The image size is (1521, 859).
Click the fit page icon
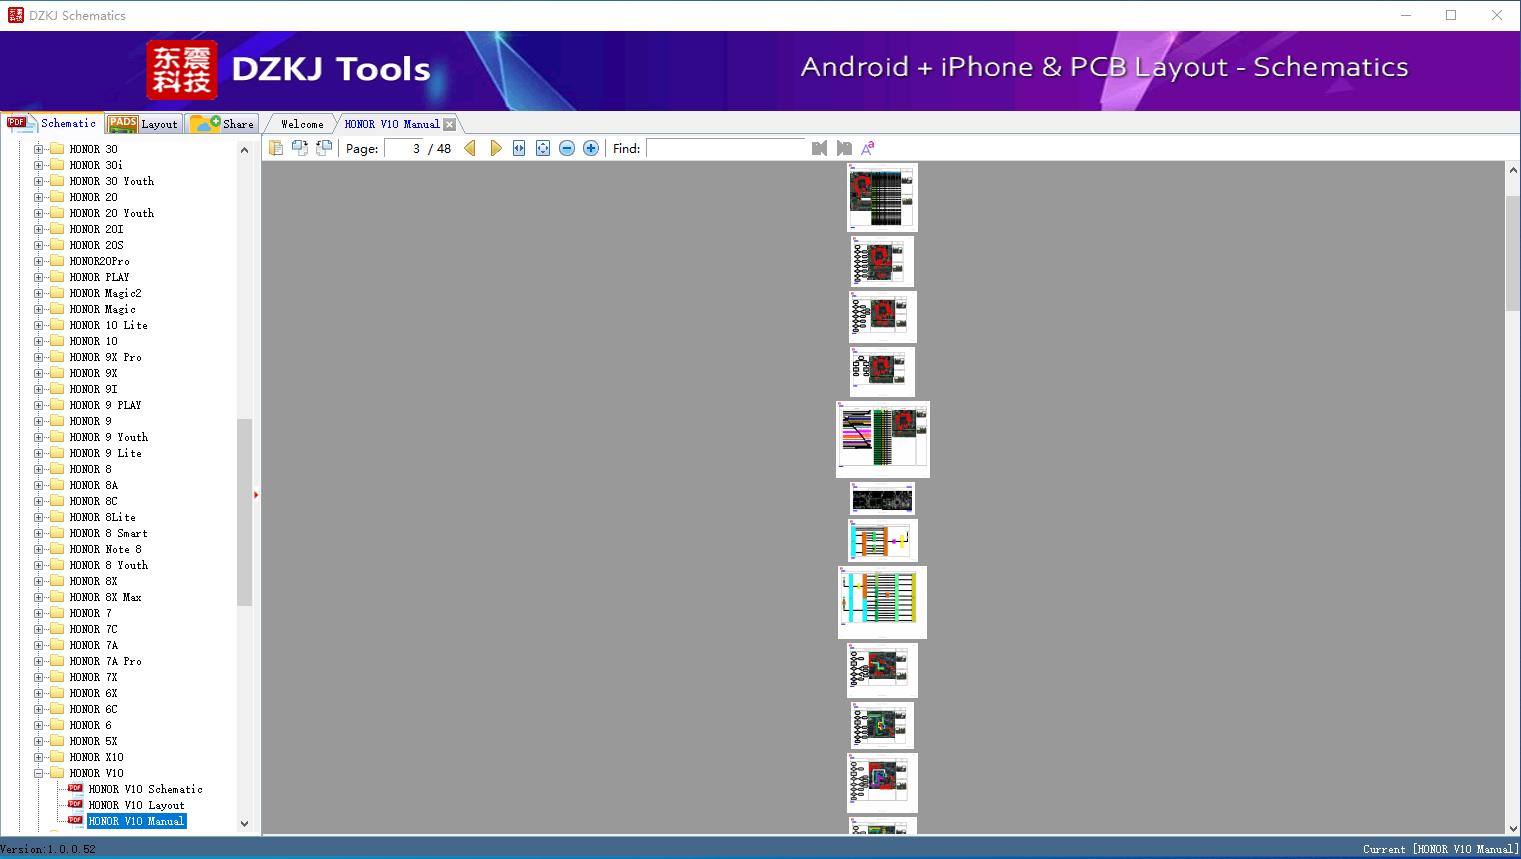point(543,148)
